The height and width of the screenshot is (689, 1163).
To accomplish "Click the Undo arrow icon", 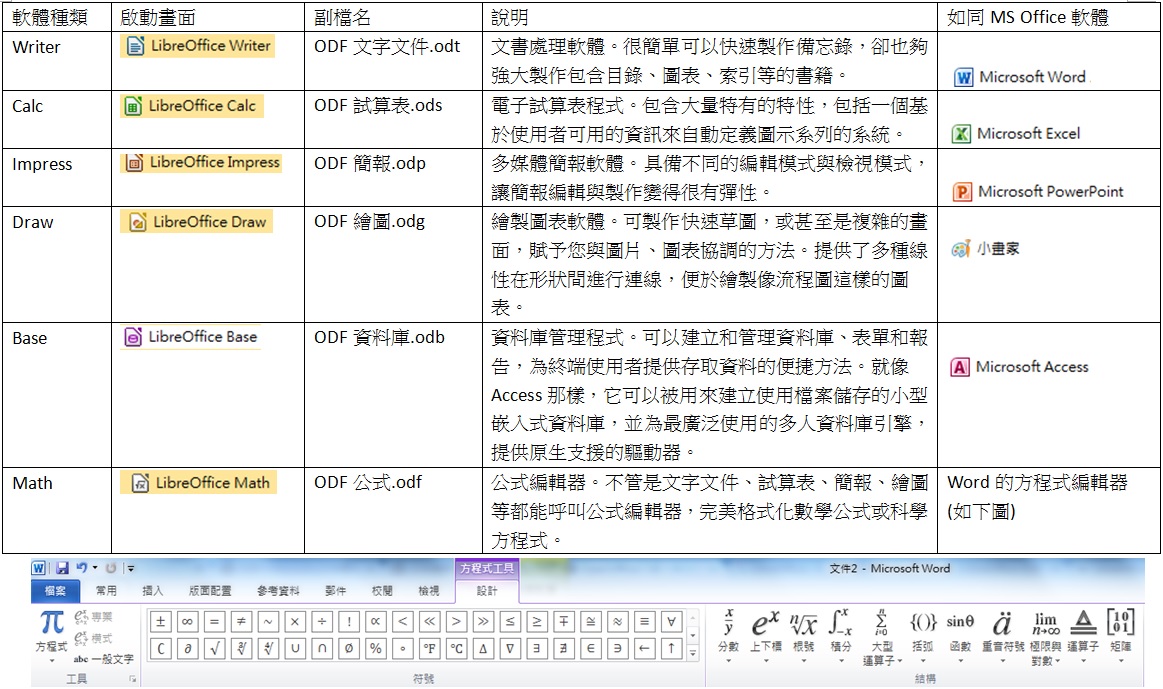I will pos(81,568).
